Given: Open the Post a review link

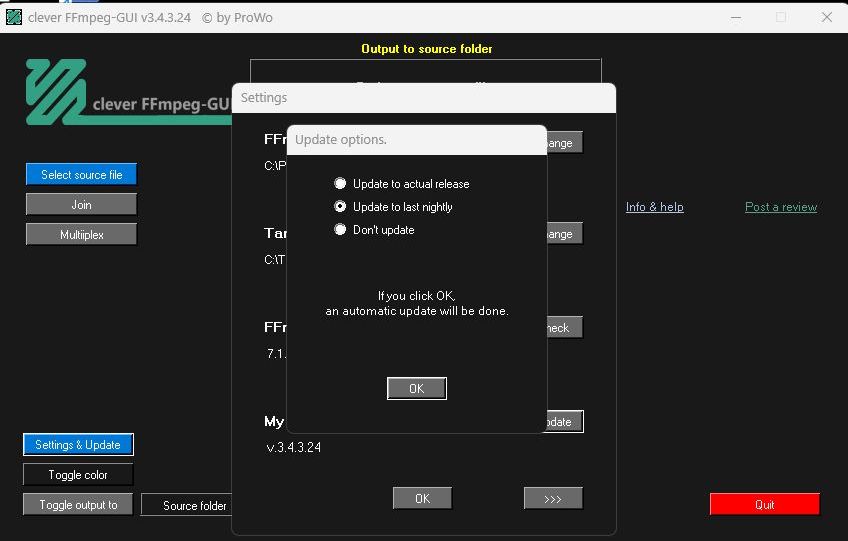Looking at the screenshot, I should click(x=781, y=207).
